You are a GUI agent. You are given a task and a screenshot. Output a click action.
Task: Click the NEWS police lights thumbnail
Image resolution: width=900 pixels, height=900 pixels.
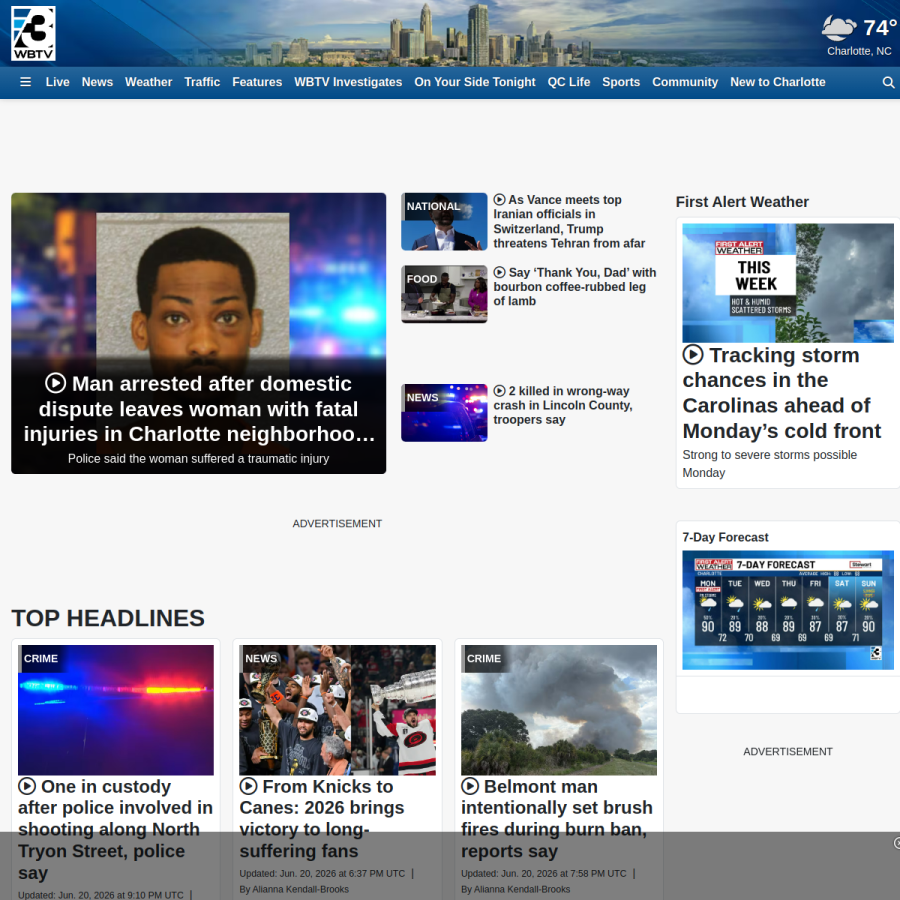[x=444, y=413]
